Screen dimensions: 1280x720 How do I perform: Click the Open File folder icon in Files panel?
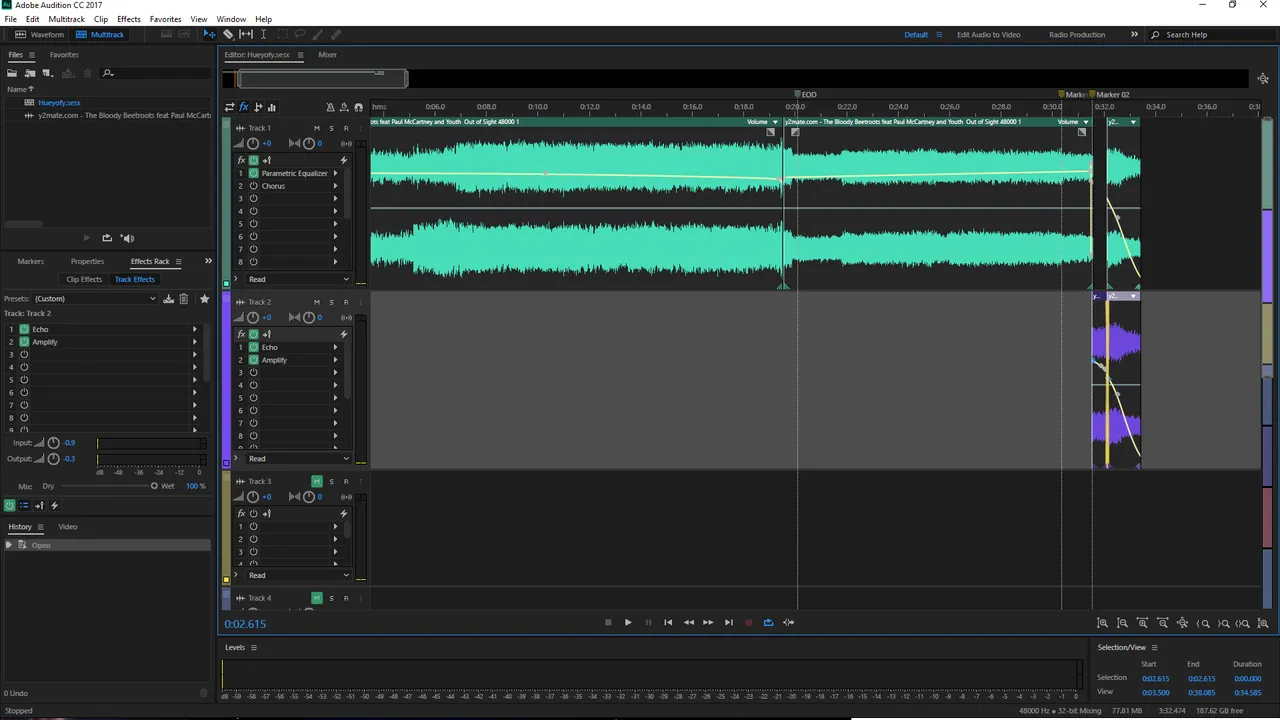point(12,73)
